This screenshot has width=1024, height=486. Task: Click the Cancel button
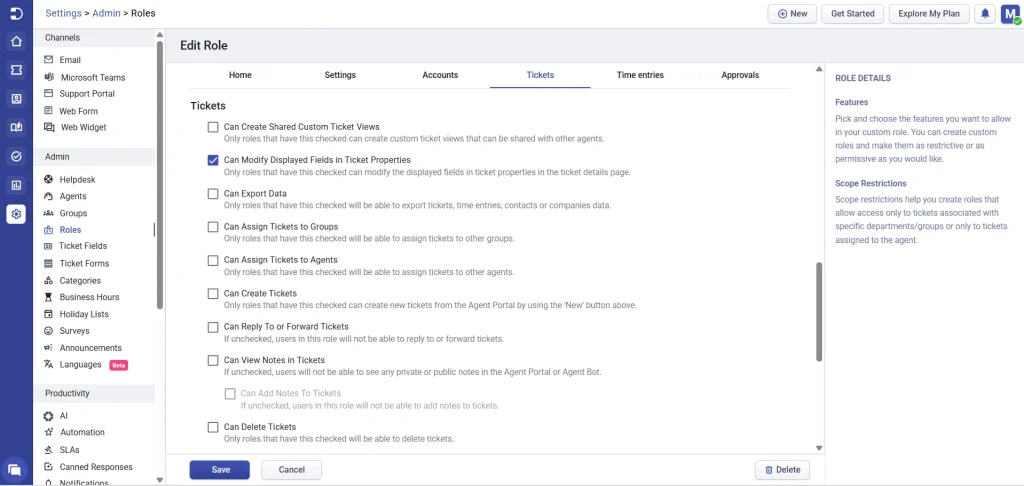[292, 470]
